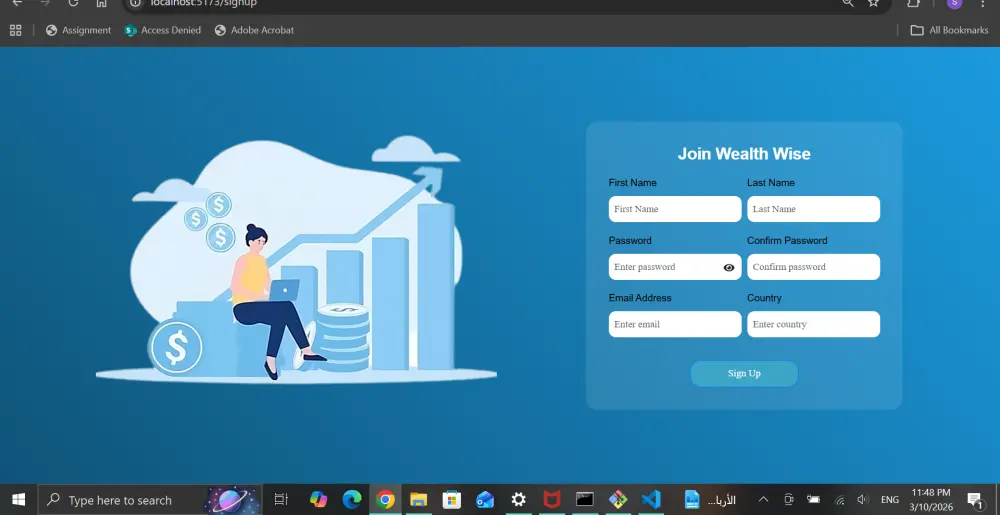Submit the form with Sign Up button
The width and height of the screenshot is (1000, 515).
coord(744,374)
